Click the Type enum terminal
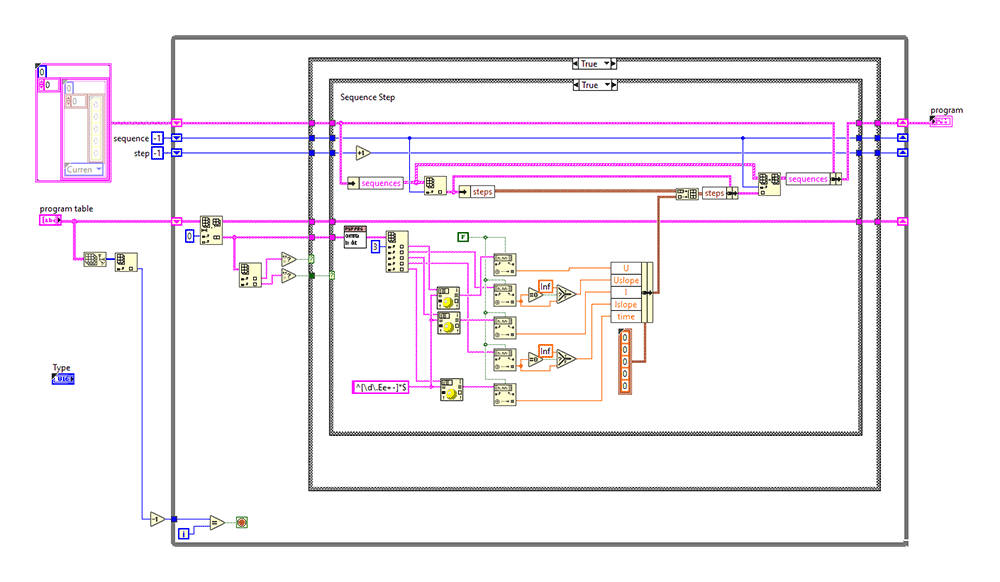 click(63, 380)
